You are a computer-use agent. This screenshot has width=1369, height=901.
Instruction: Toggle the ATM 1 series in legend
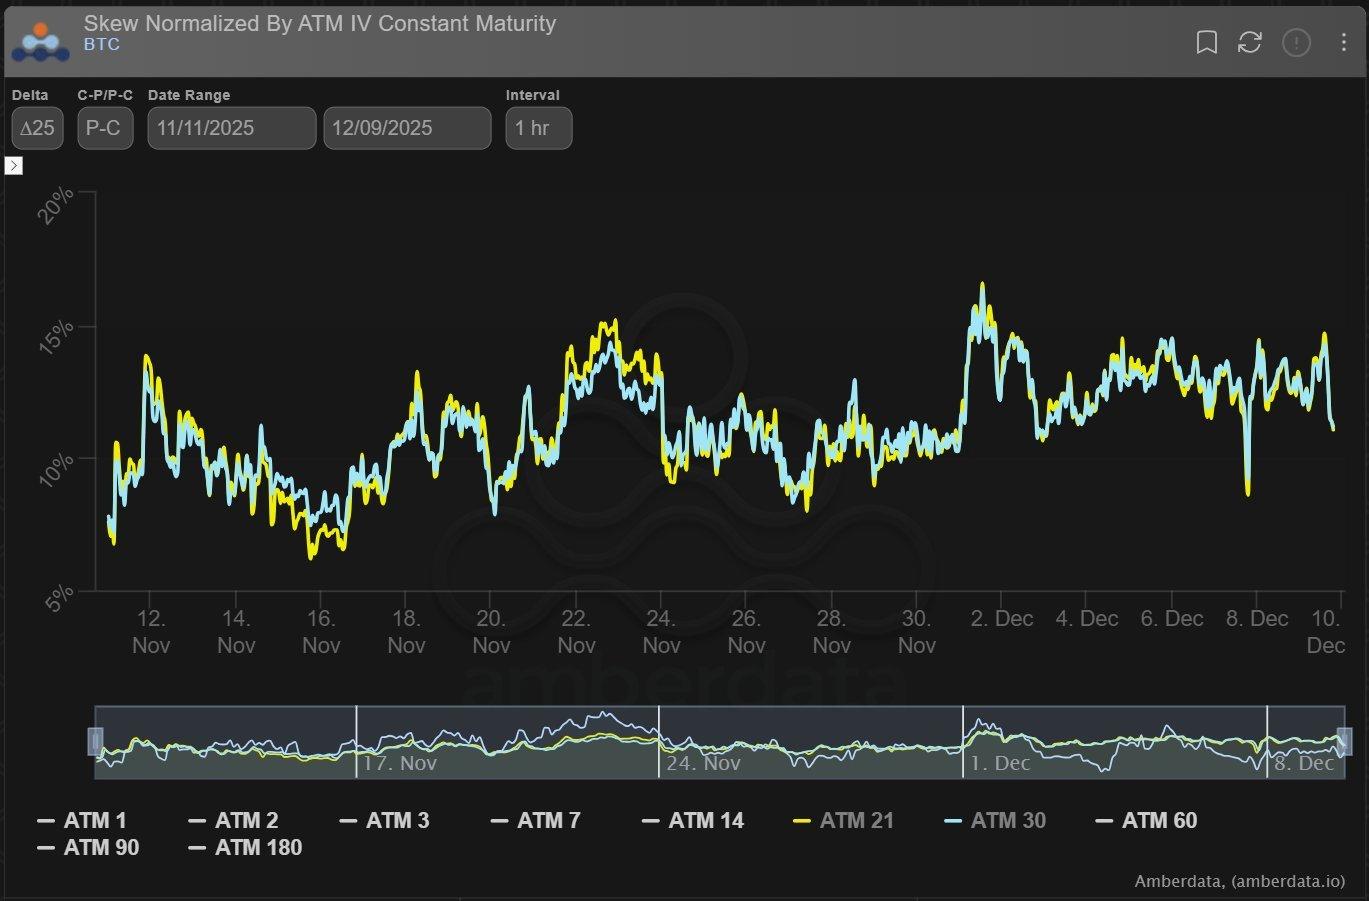tap(84, 821)
